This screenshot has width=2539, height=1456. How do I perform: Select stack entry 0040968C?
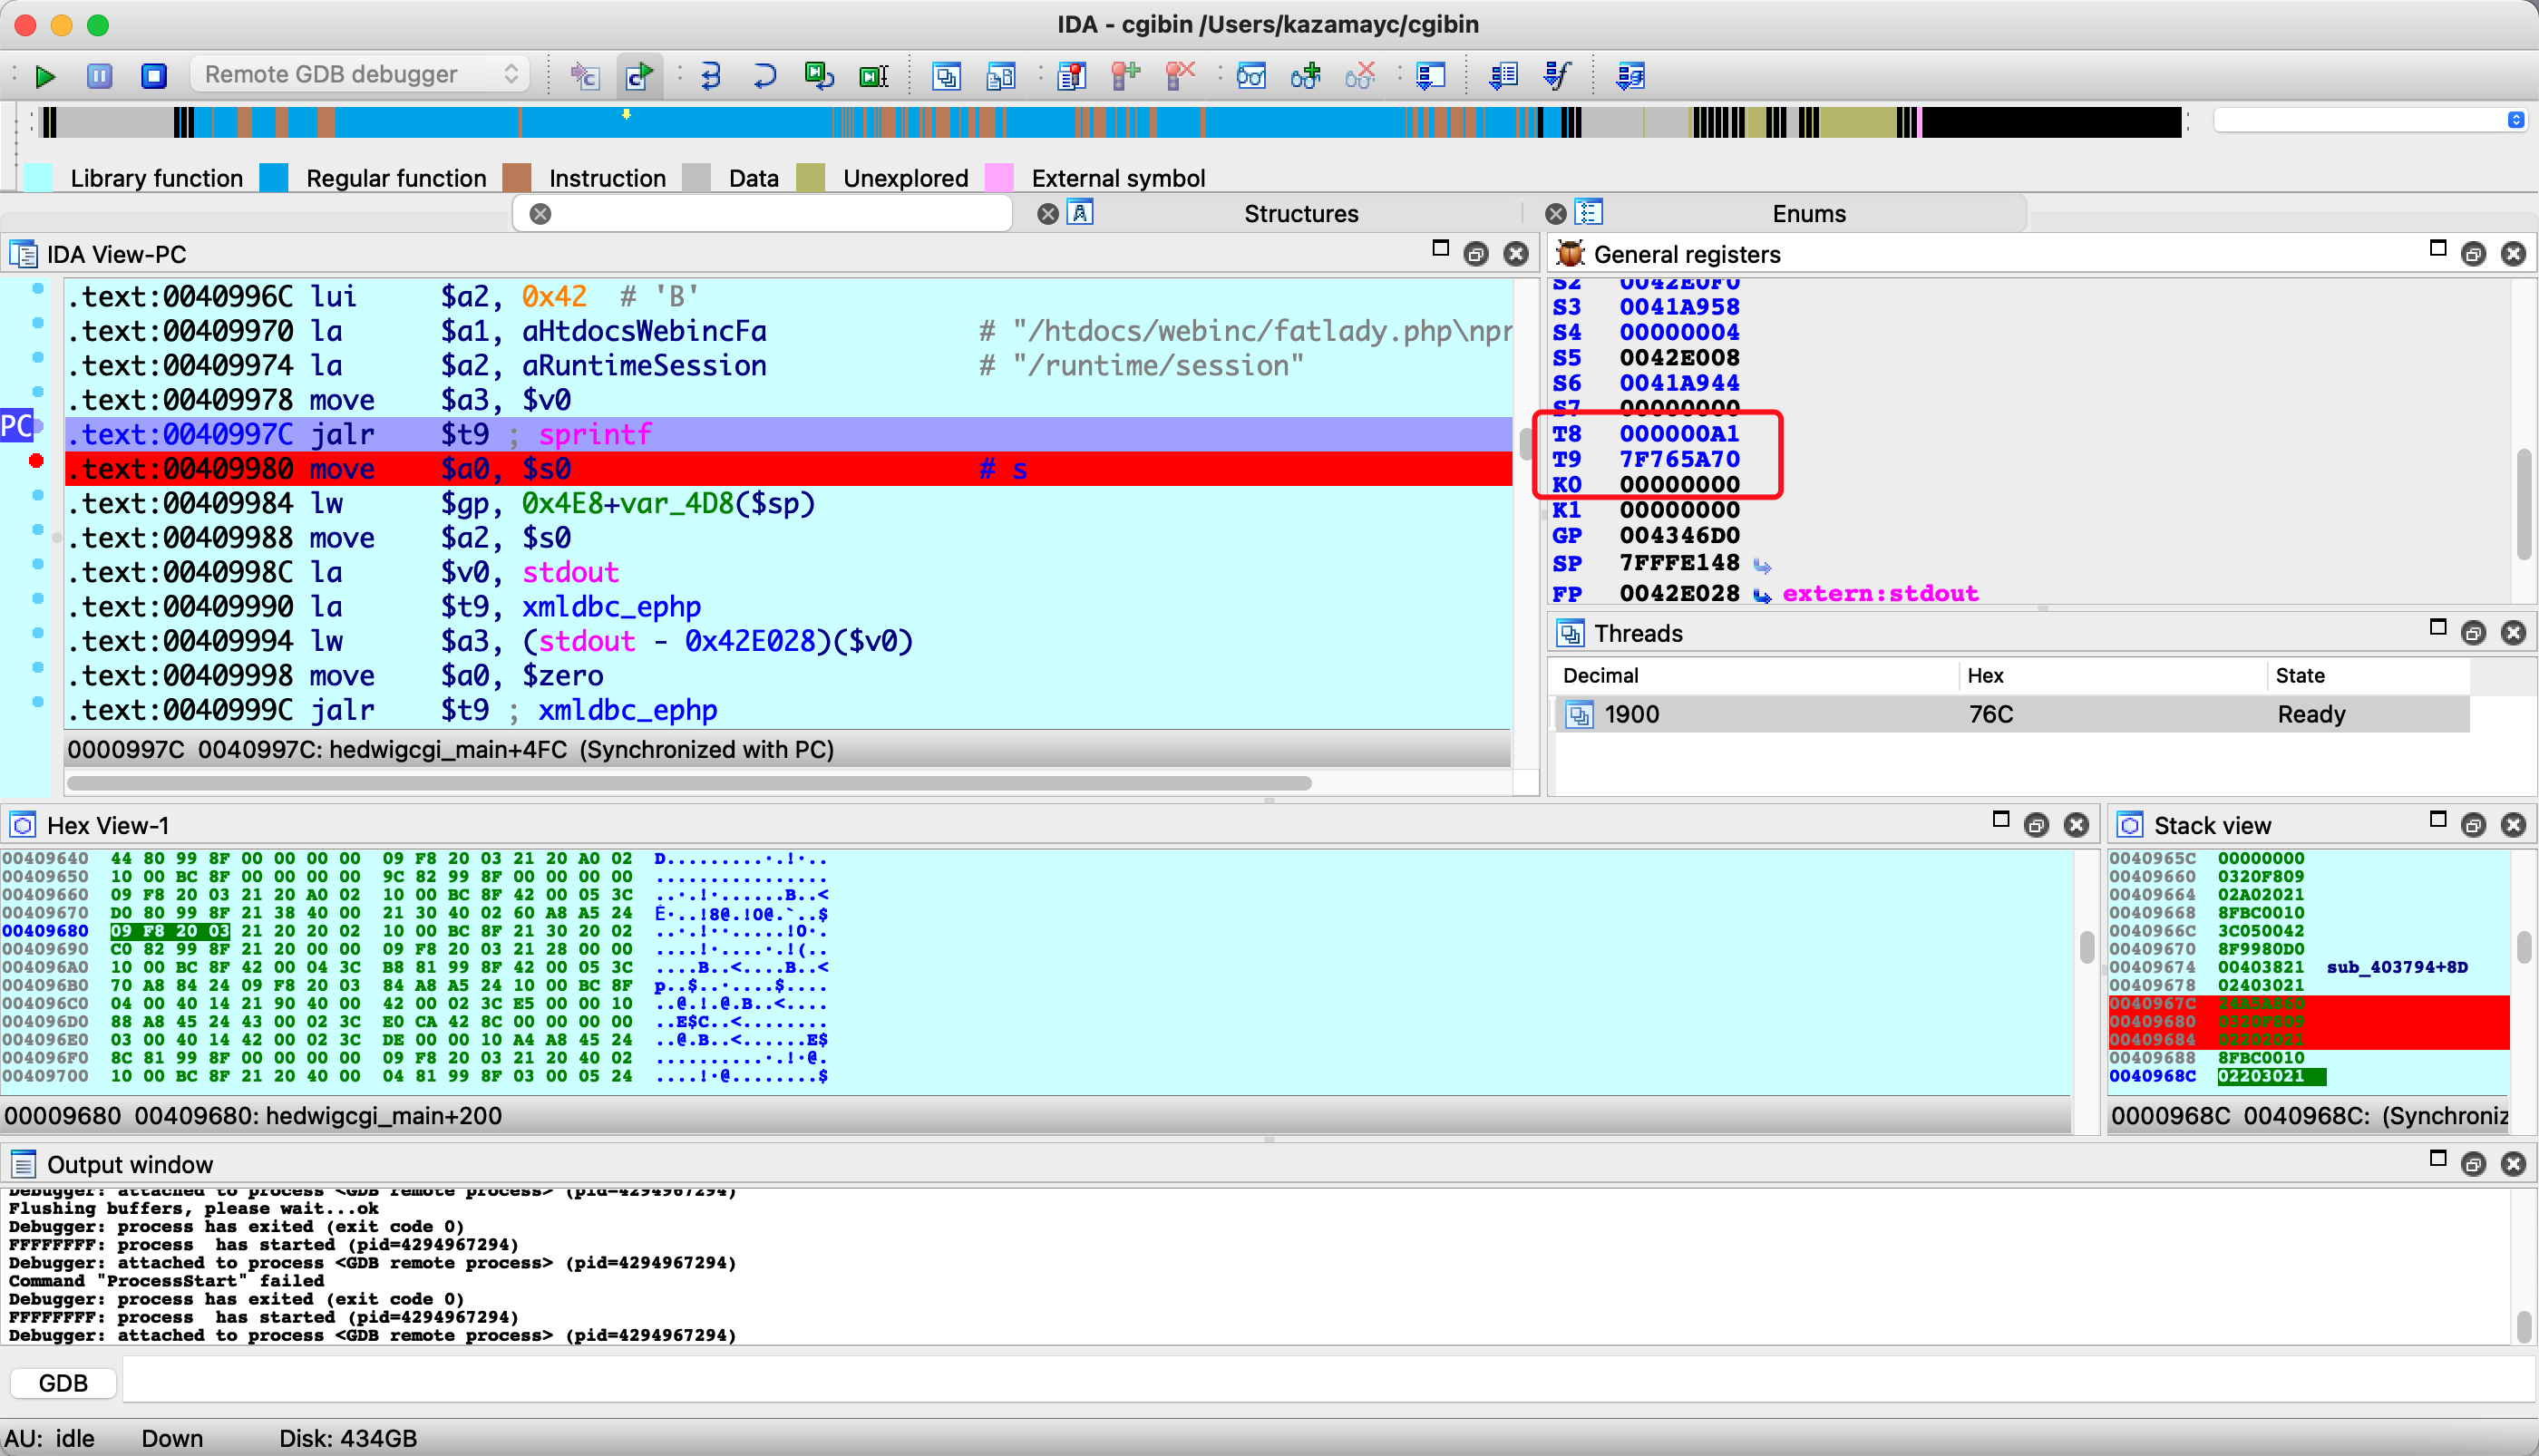(2308, 1076)
